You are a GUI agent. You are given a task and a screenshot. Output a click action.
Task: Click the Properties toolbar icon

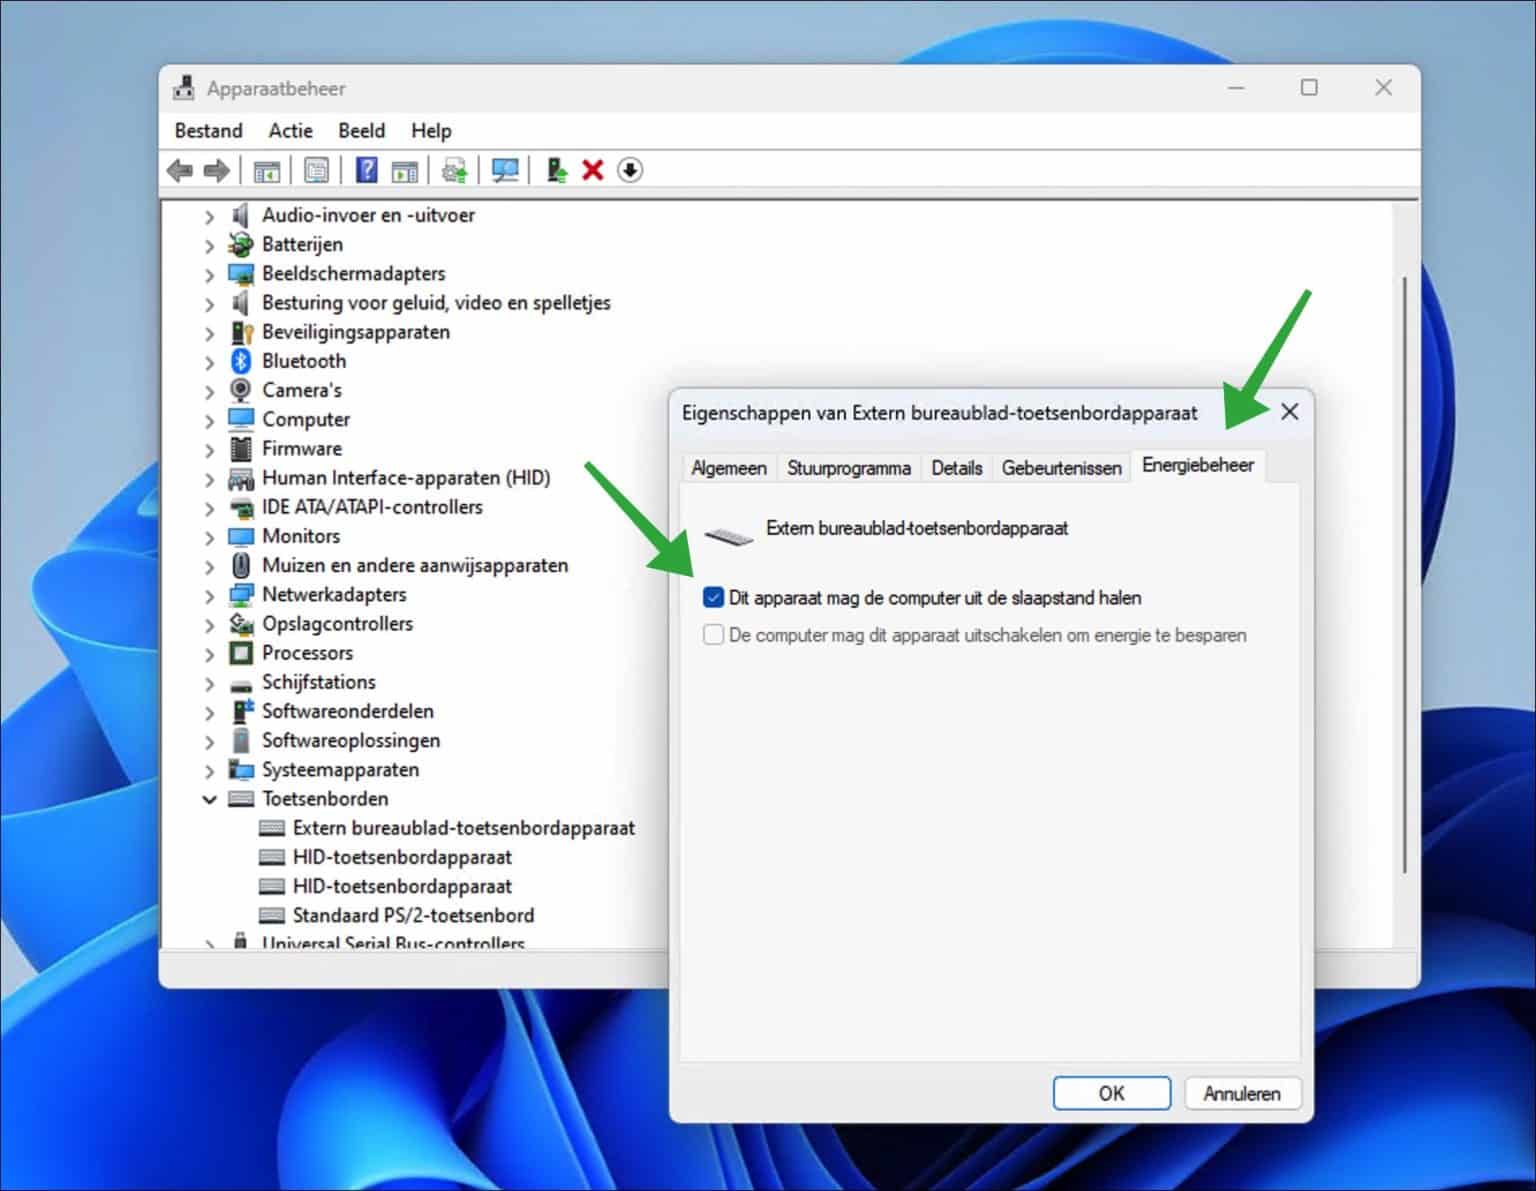(316, 170)
